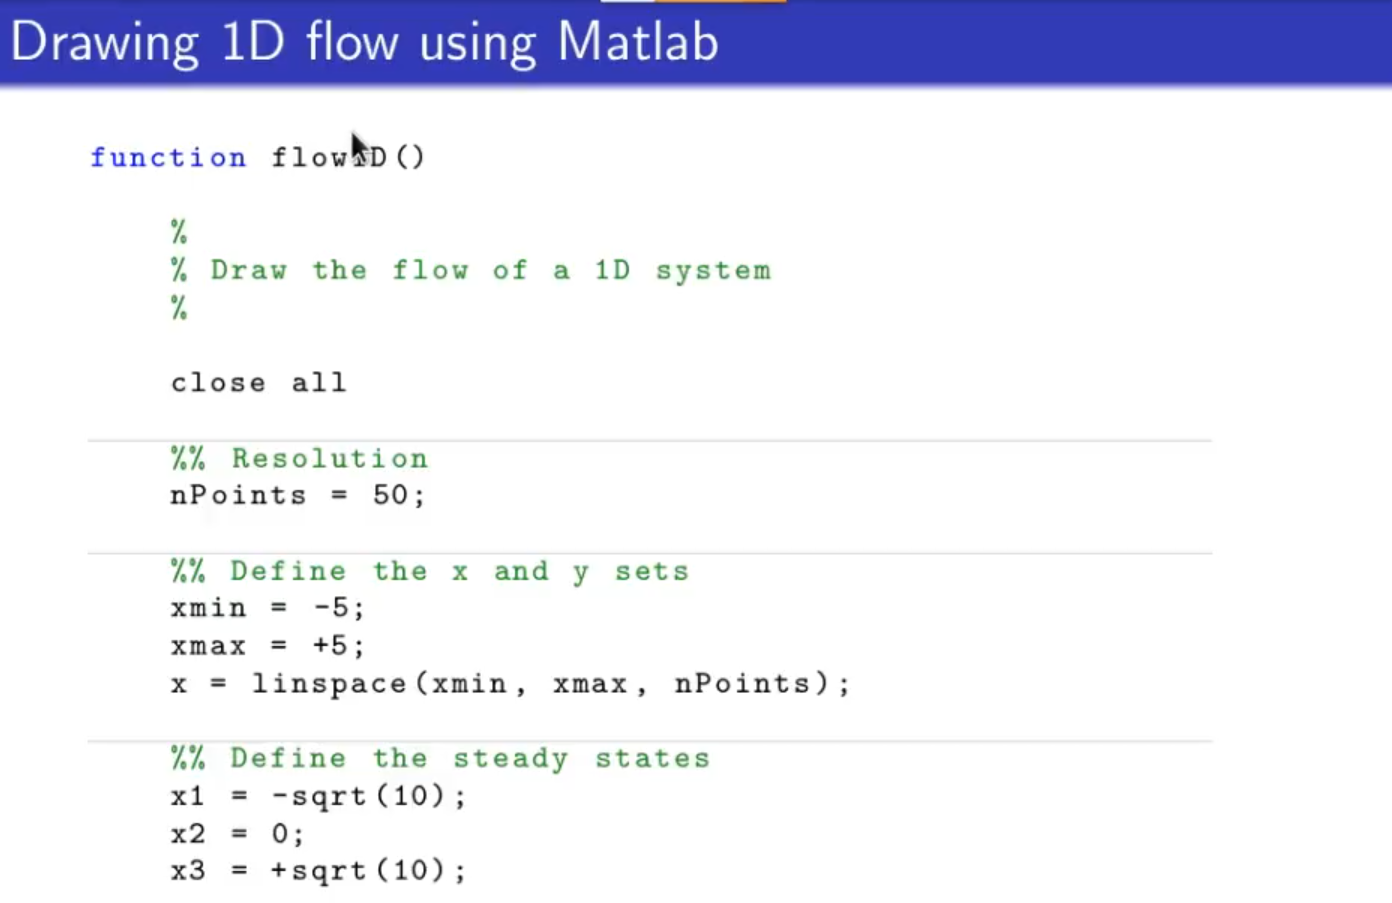
Task: Click the linspace function call
Action: tap(328, 684)
